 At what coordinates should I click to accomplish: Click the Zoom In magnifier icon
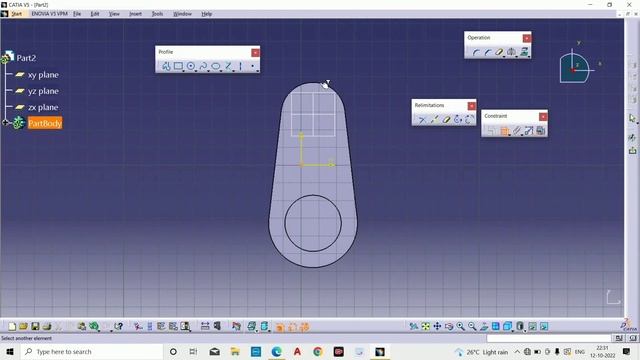[460, 326]
